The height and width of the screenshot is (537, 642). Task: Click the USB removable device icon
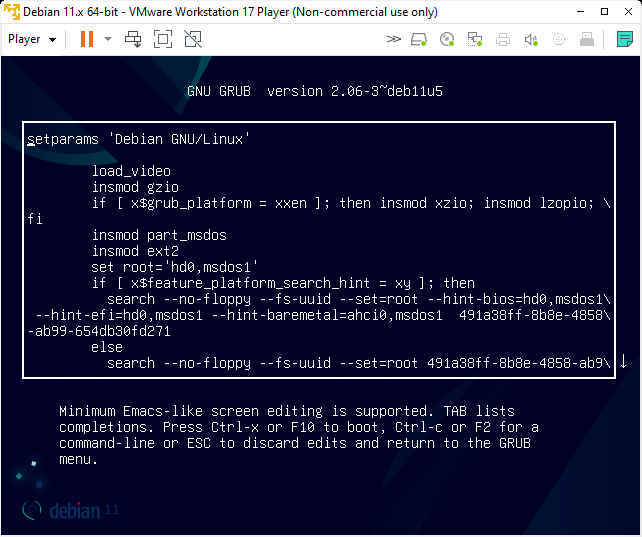(x=587, y=39)
